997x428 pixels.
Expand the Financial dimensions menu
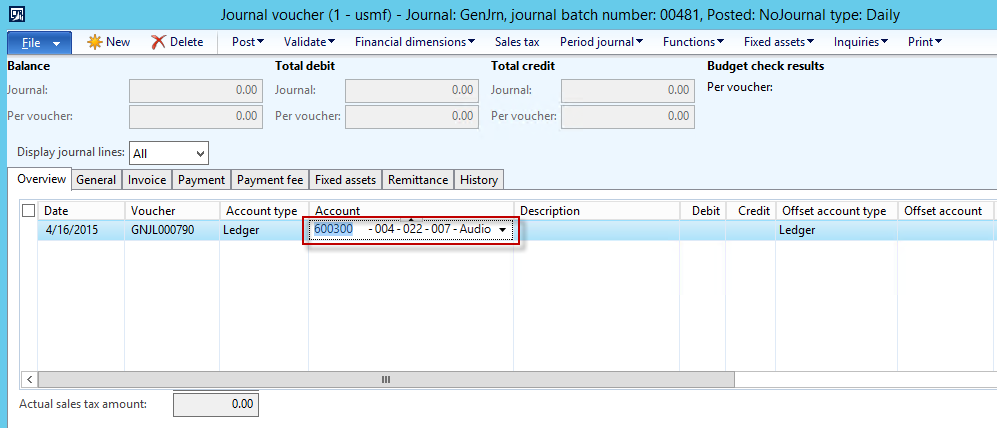[x=415, y=42]
